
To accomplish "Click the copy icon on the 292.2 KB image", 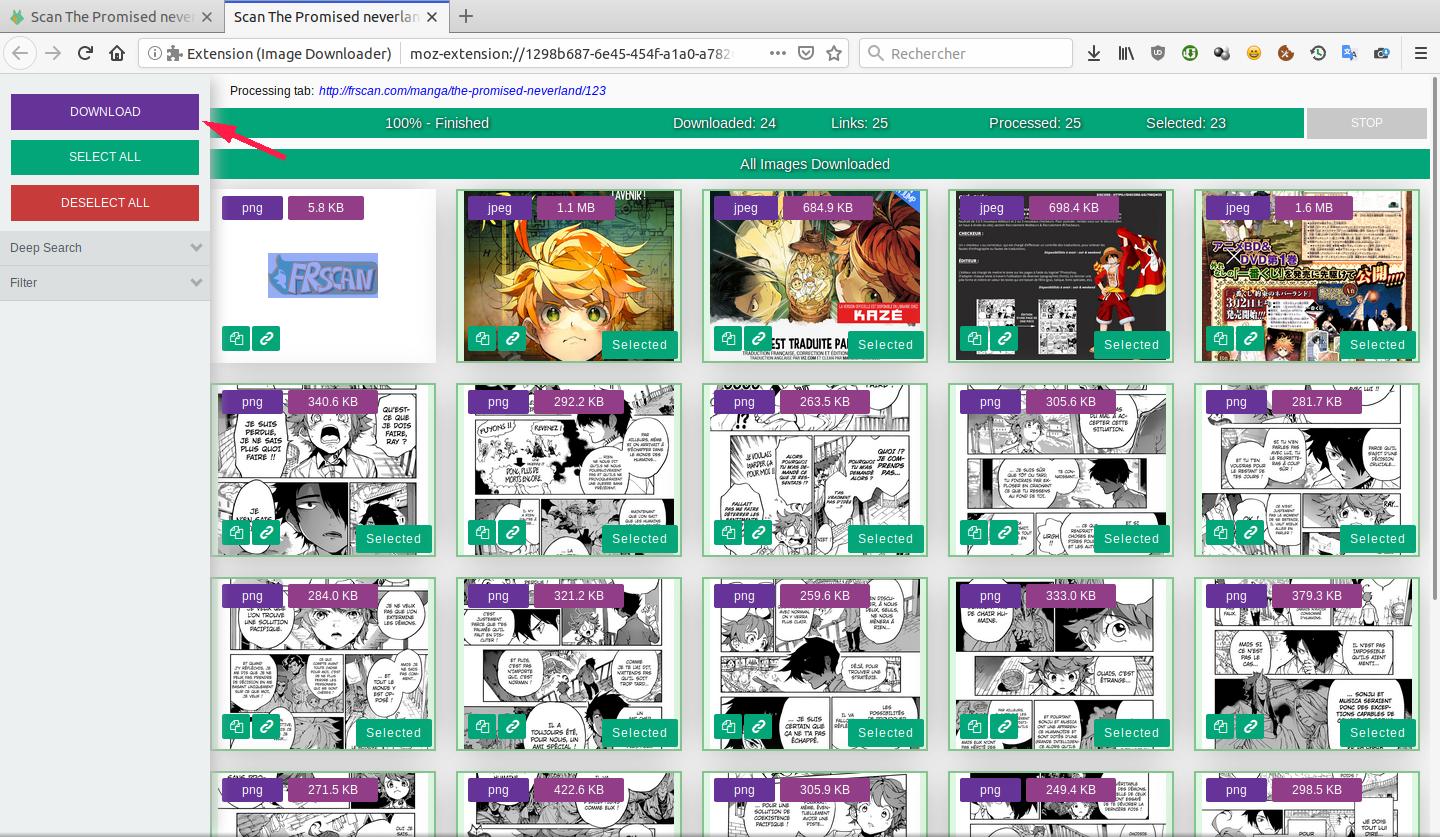I will [482, 533].
